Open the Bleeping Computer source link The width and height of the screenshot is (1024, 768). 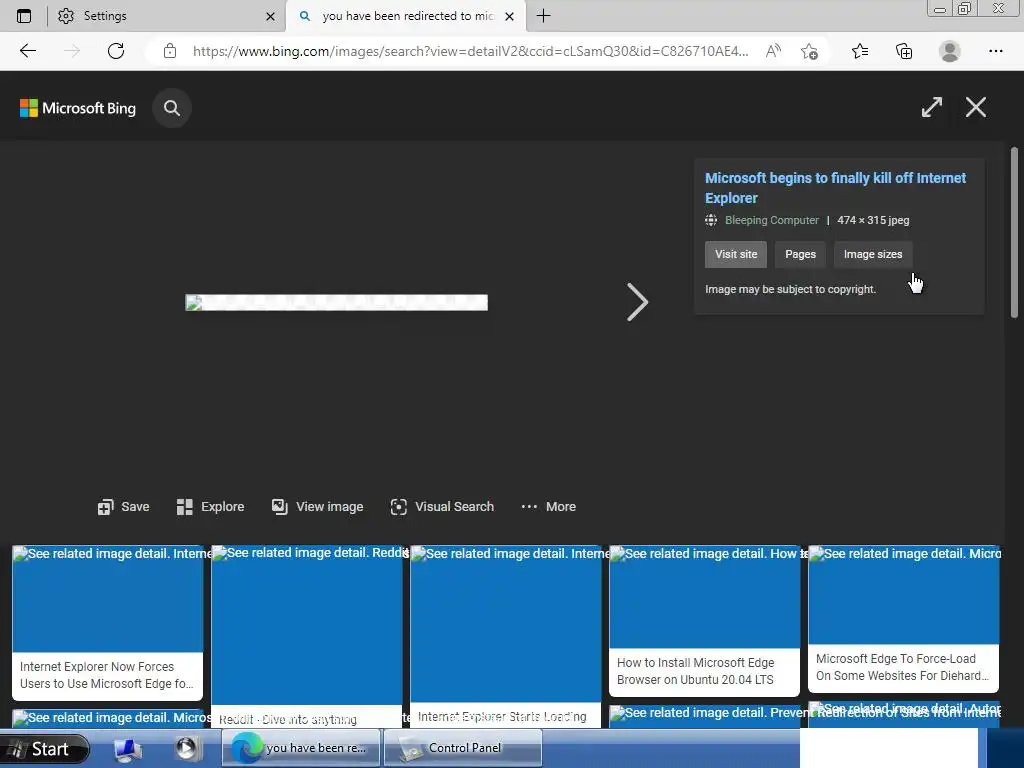click(x=771, y=220)
